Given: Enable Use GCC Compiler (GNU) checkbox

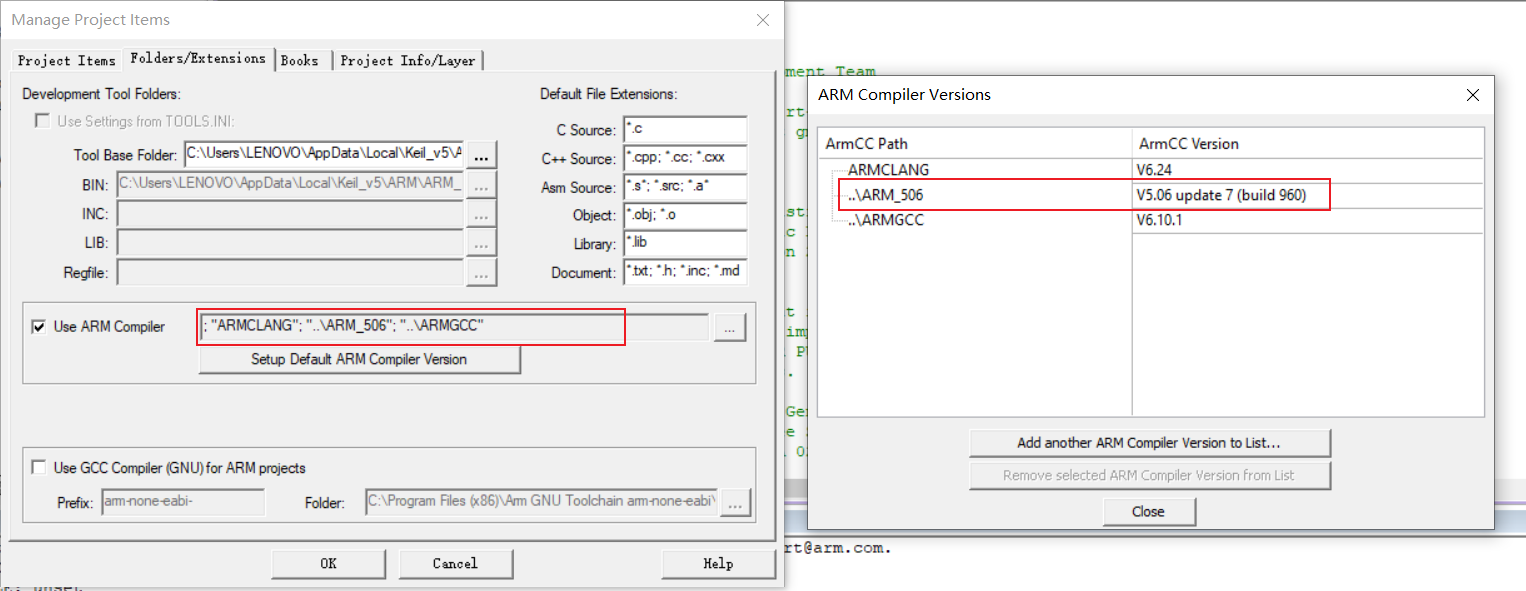Looking at the screenshot, I should 39,467.
